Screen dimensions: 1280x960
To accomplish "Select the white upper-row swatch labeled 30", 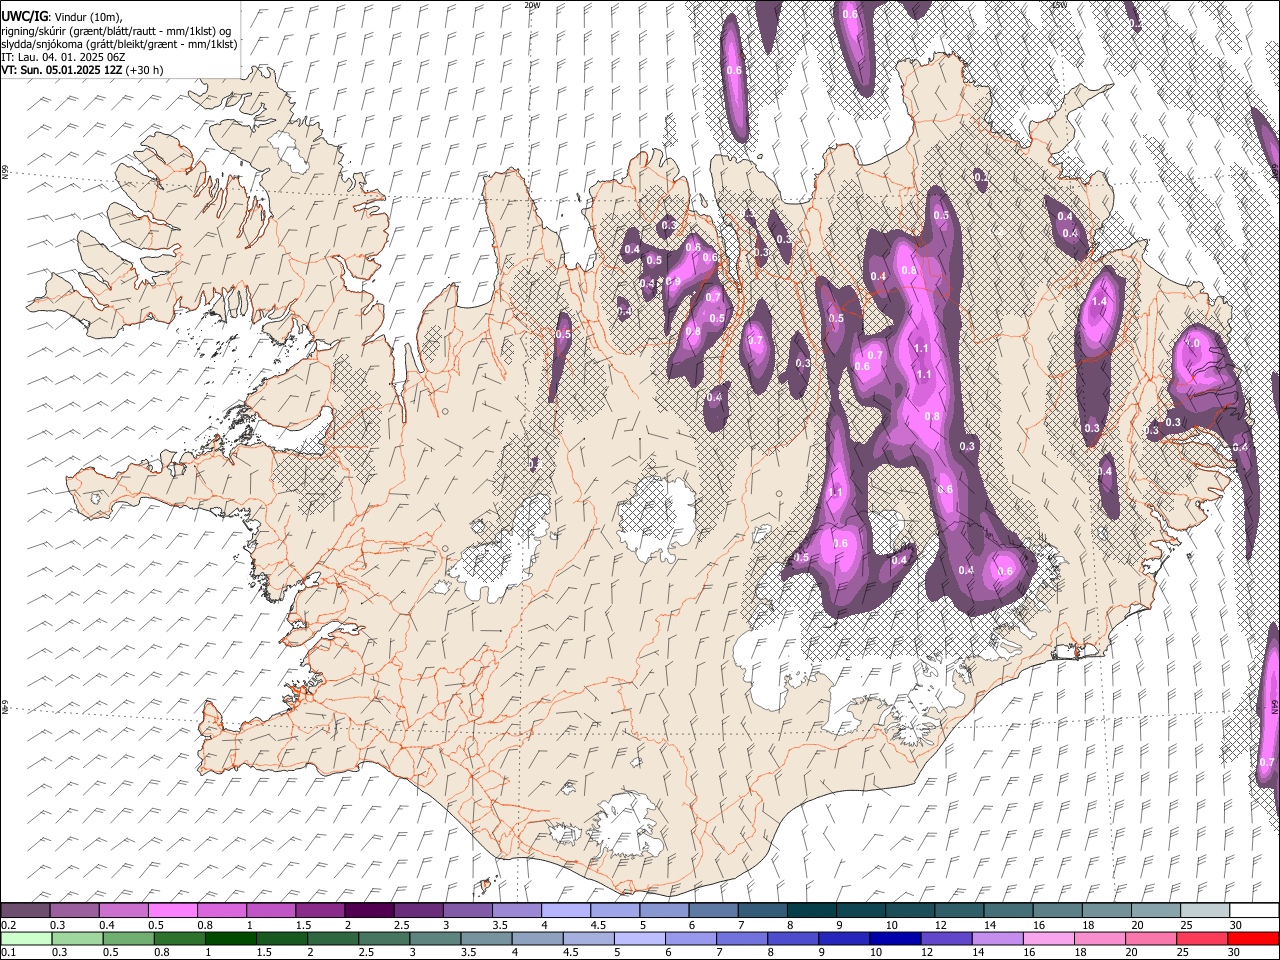I will (x=1252, y=910).
